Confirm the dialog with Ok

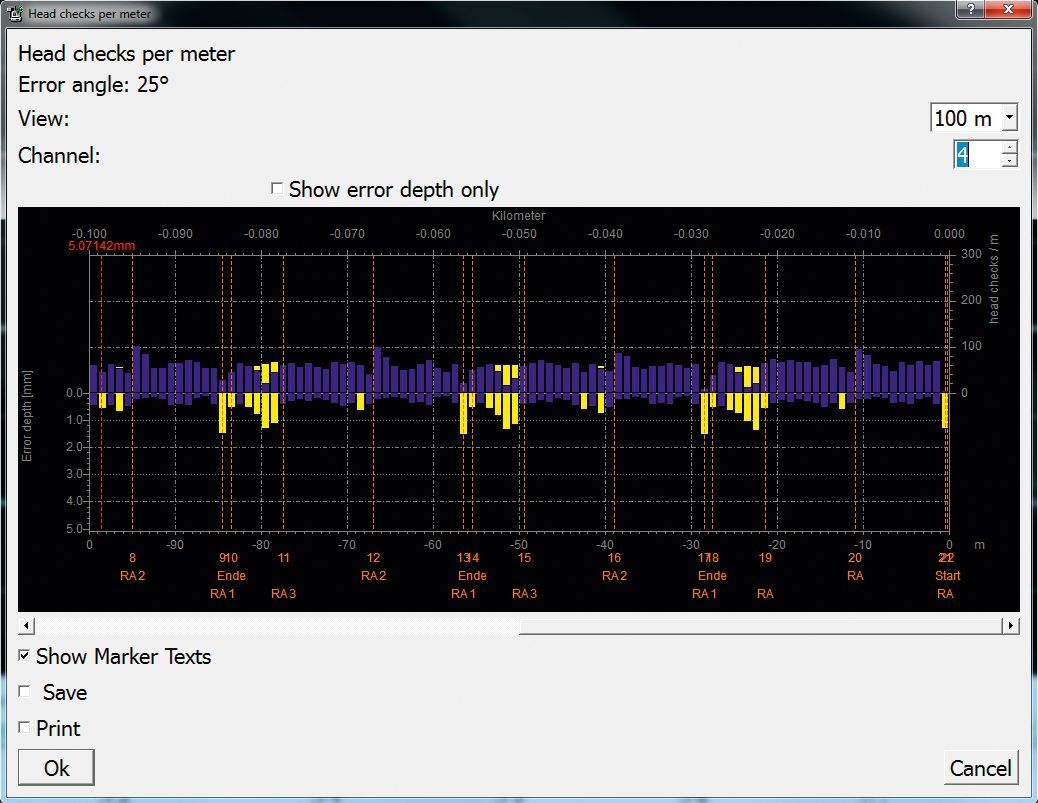click(55, 767)
